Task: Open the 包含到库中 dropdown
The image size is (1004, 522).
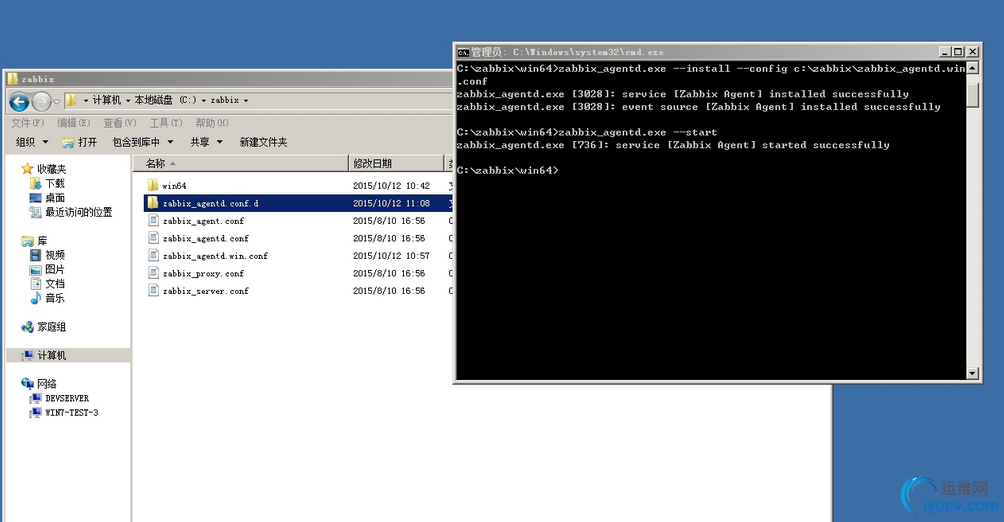Action: (143, 142)
